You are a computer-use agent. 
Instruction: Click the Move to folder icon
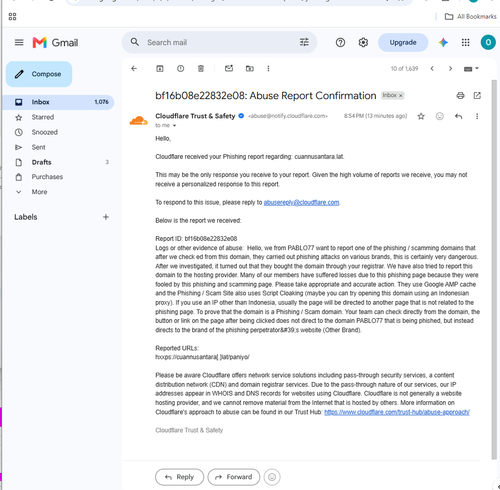tap(249, 68)
